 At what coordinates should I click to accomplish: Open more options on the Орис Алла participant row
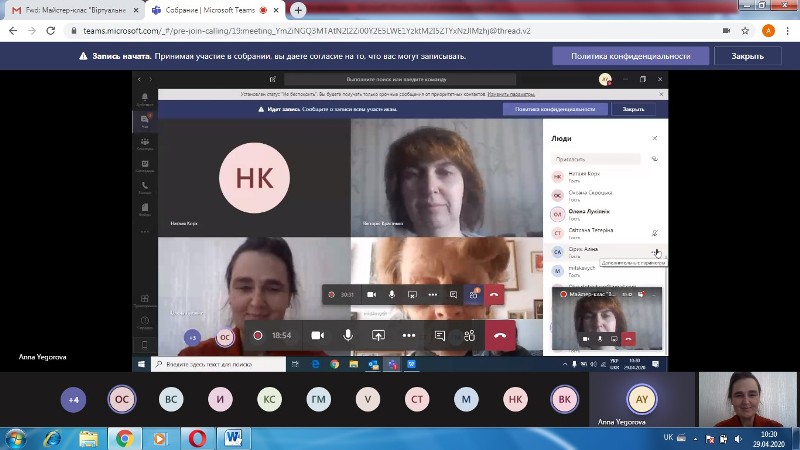click(x=655, y=252)
